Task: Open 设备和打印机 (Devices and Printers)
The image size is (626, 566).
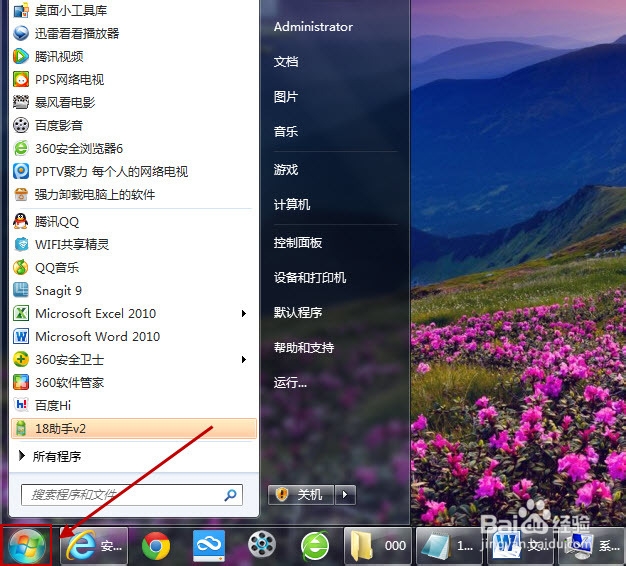Action: (310, 277)
